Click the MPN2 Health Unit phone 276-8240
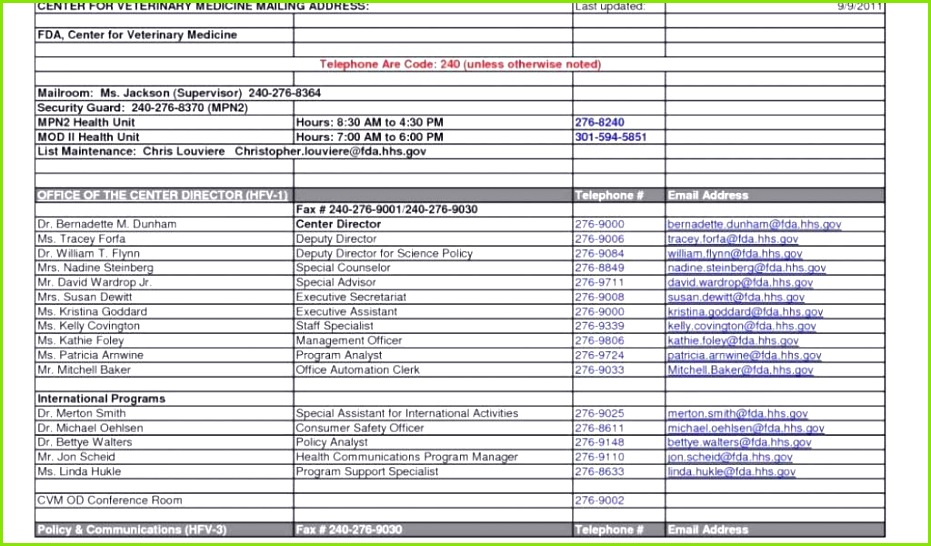Image resolution: width=931 pixels, height=546 pixels. [x=600, y=123]
